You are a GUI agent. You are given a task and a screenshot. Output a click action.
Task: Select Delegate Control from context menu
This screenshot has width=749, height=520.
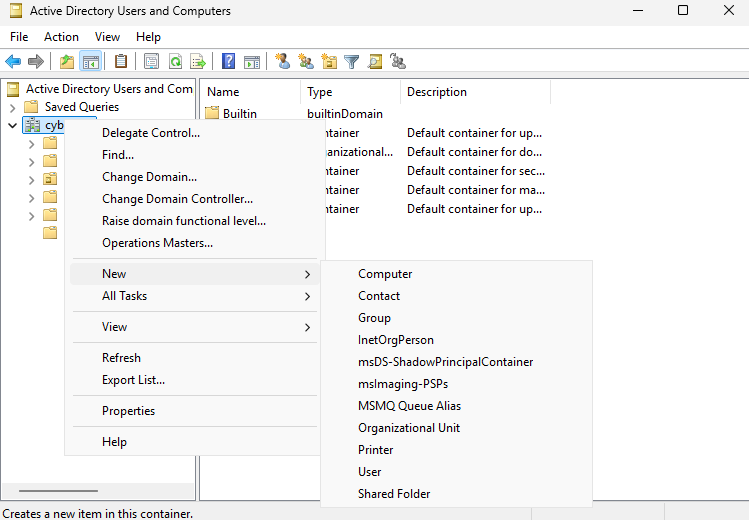click(x=151, y=133)
